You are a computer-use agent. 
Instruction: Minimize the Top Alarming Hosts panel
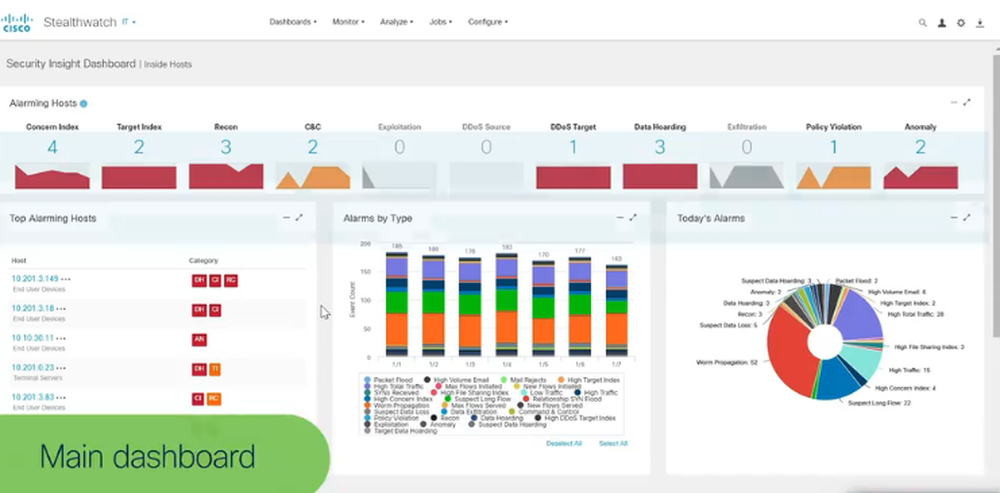[x=286, y=217]
